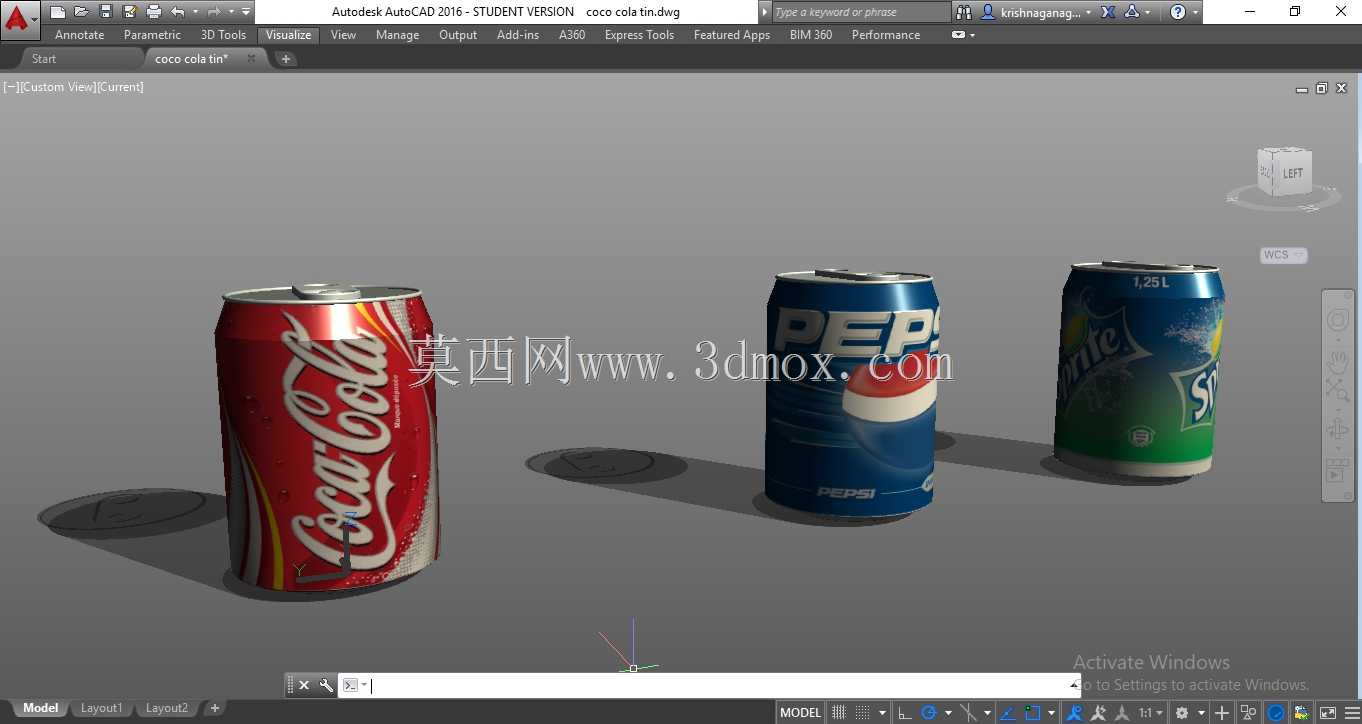The height and width of the screenshot is (724, 1362).
Task: Redo the previously undone action
Action: click(213, 12)
